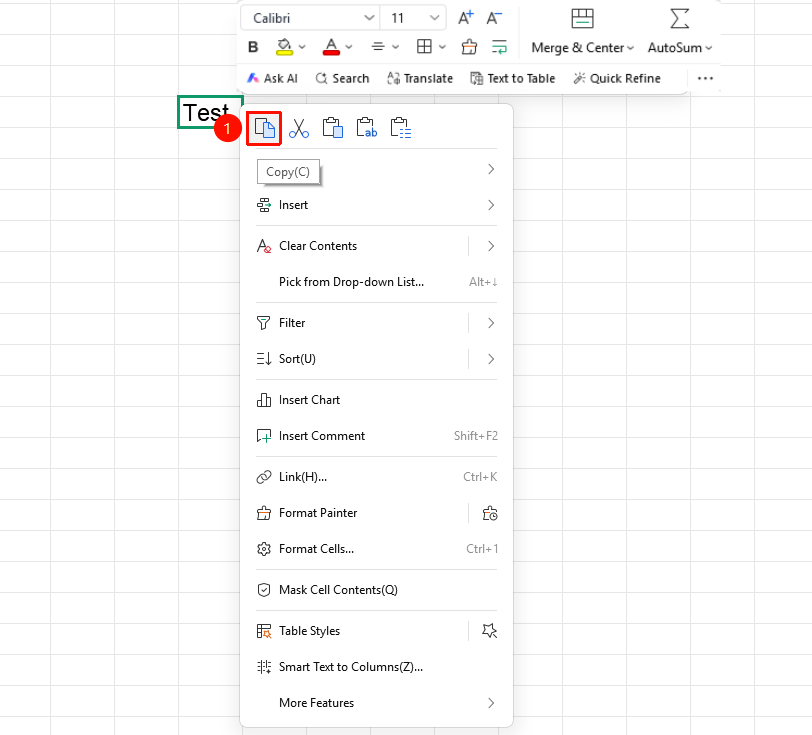Screen dimensions: 812x735
Task: Toggle bold formatting
Action: coord(253,47)
